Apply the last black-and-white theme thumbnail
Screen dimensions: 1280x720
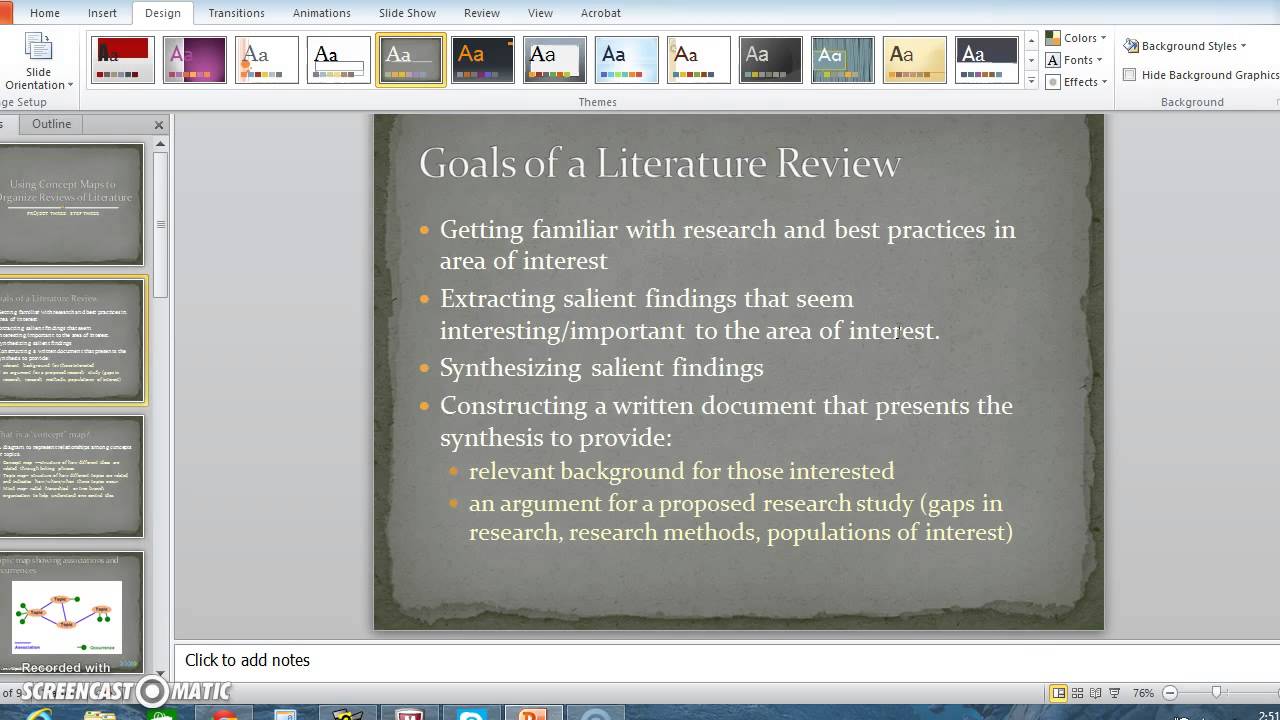pos(987,60)
